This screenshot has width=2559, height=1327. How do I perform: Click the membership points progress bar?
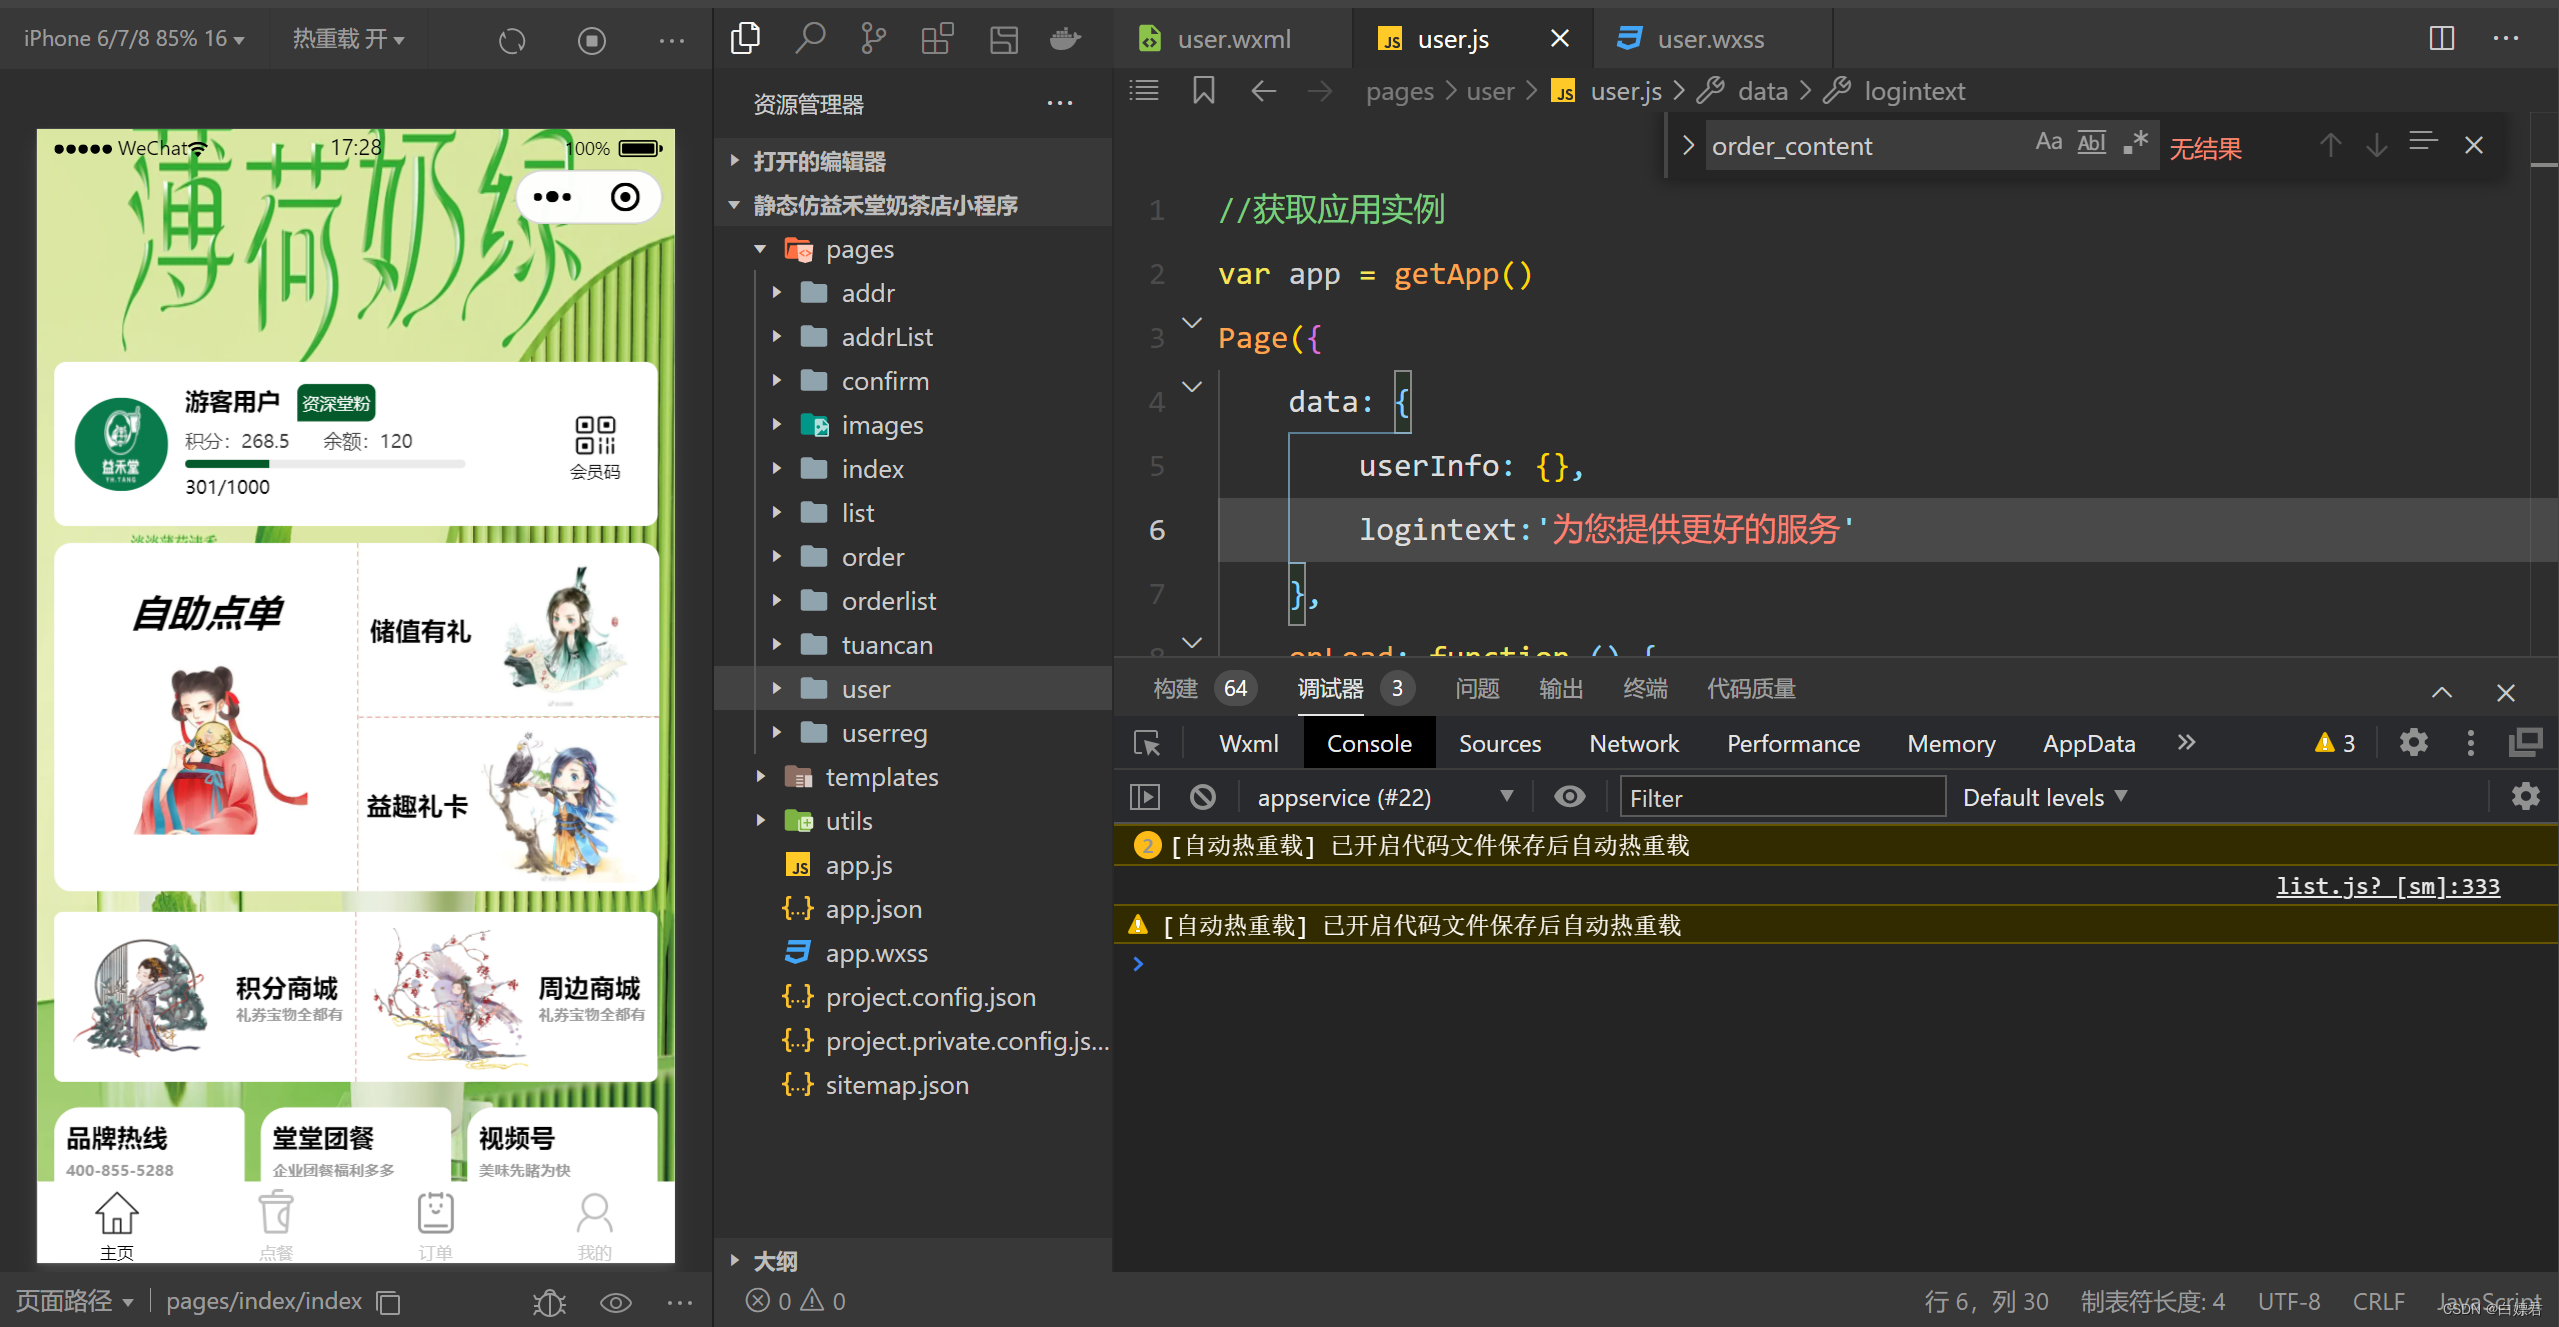tap(325, 464)
